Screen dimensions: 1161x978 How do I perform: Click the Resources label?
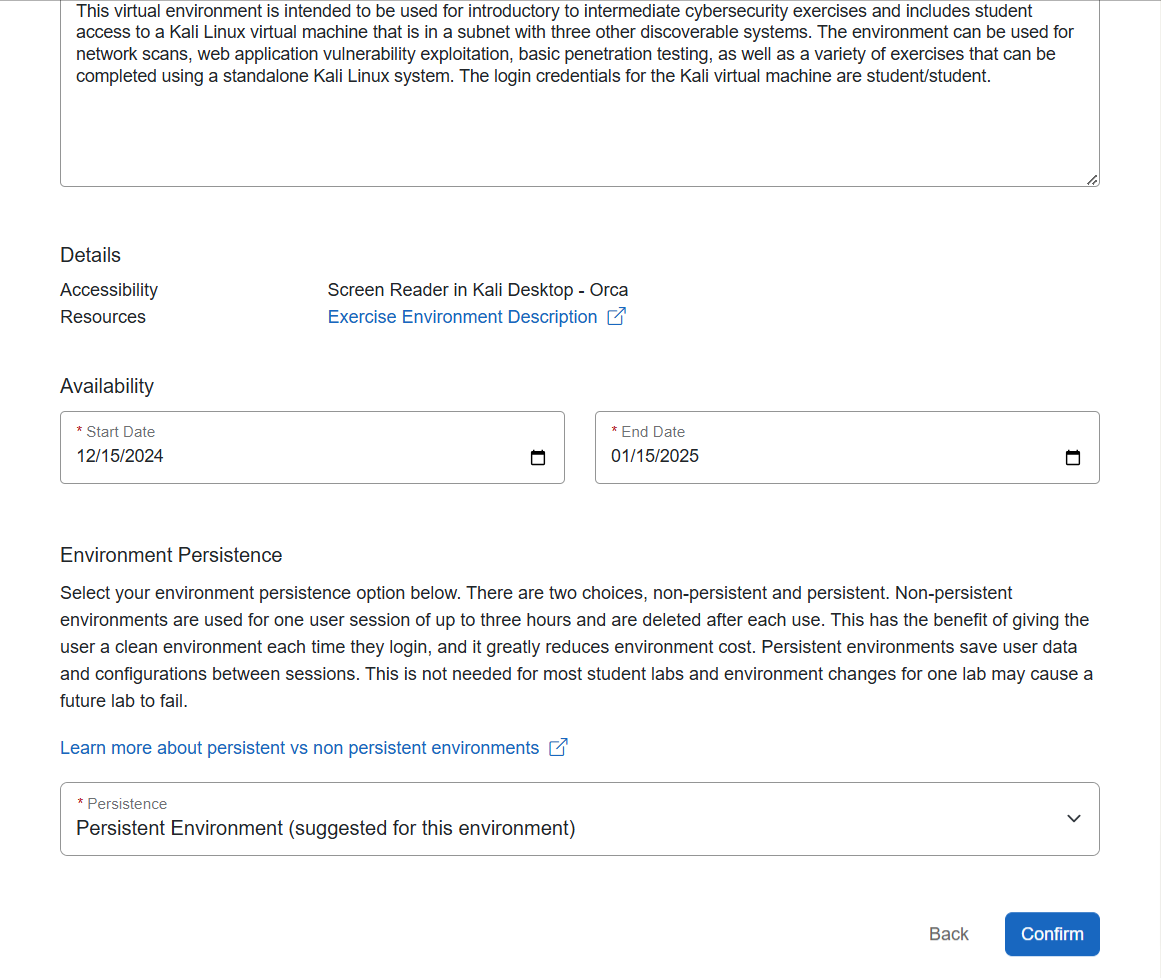(103, 317)
